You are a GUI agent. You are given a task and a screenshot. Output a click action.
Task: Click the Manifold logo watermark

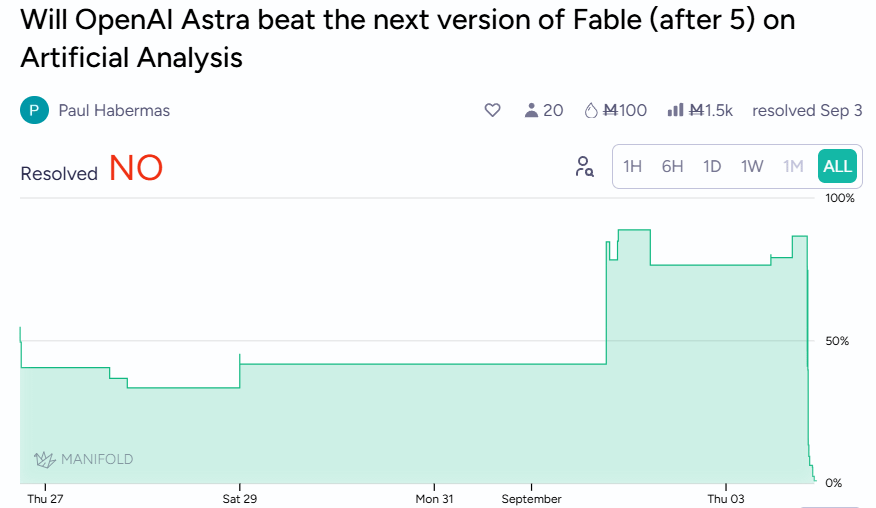(83, 459)
